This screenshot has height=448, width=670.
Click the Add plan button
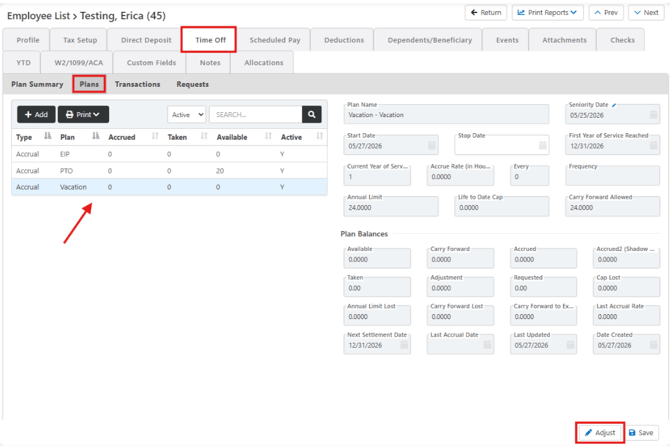point(36,115)
